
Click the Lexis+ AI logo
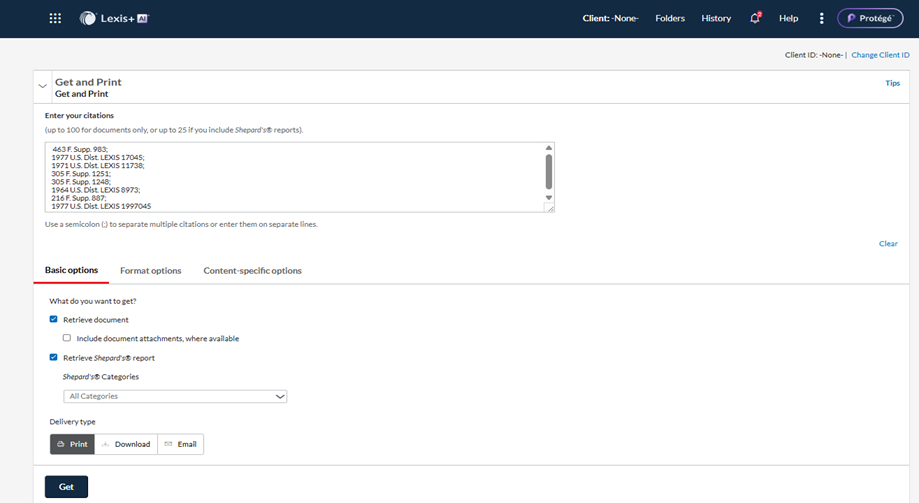coord(100,18)
